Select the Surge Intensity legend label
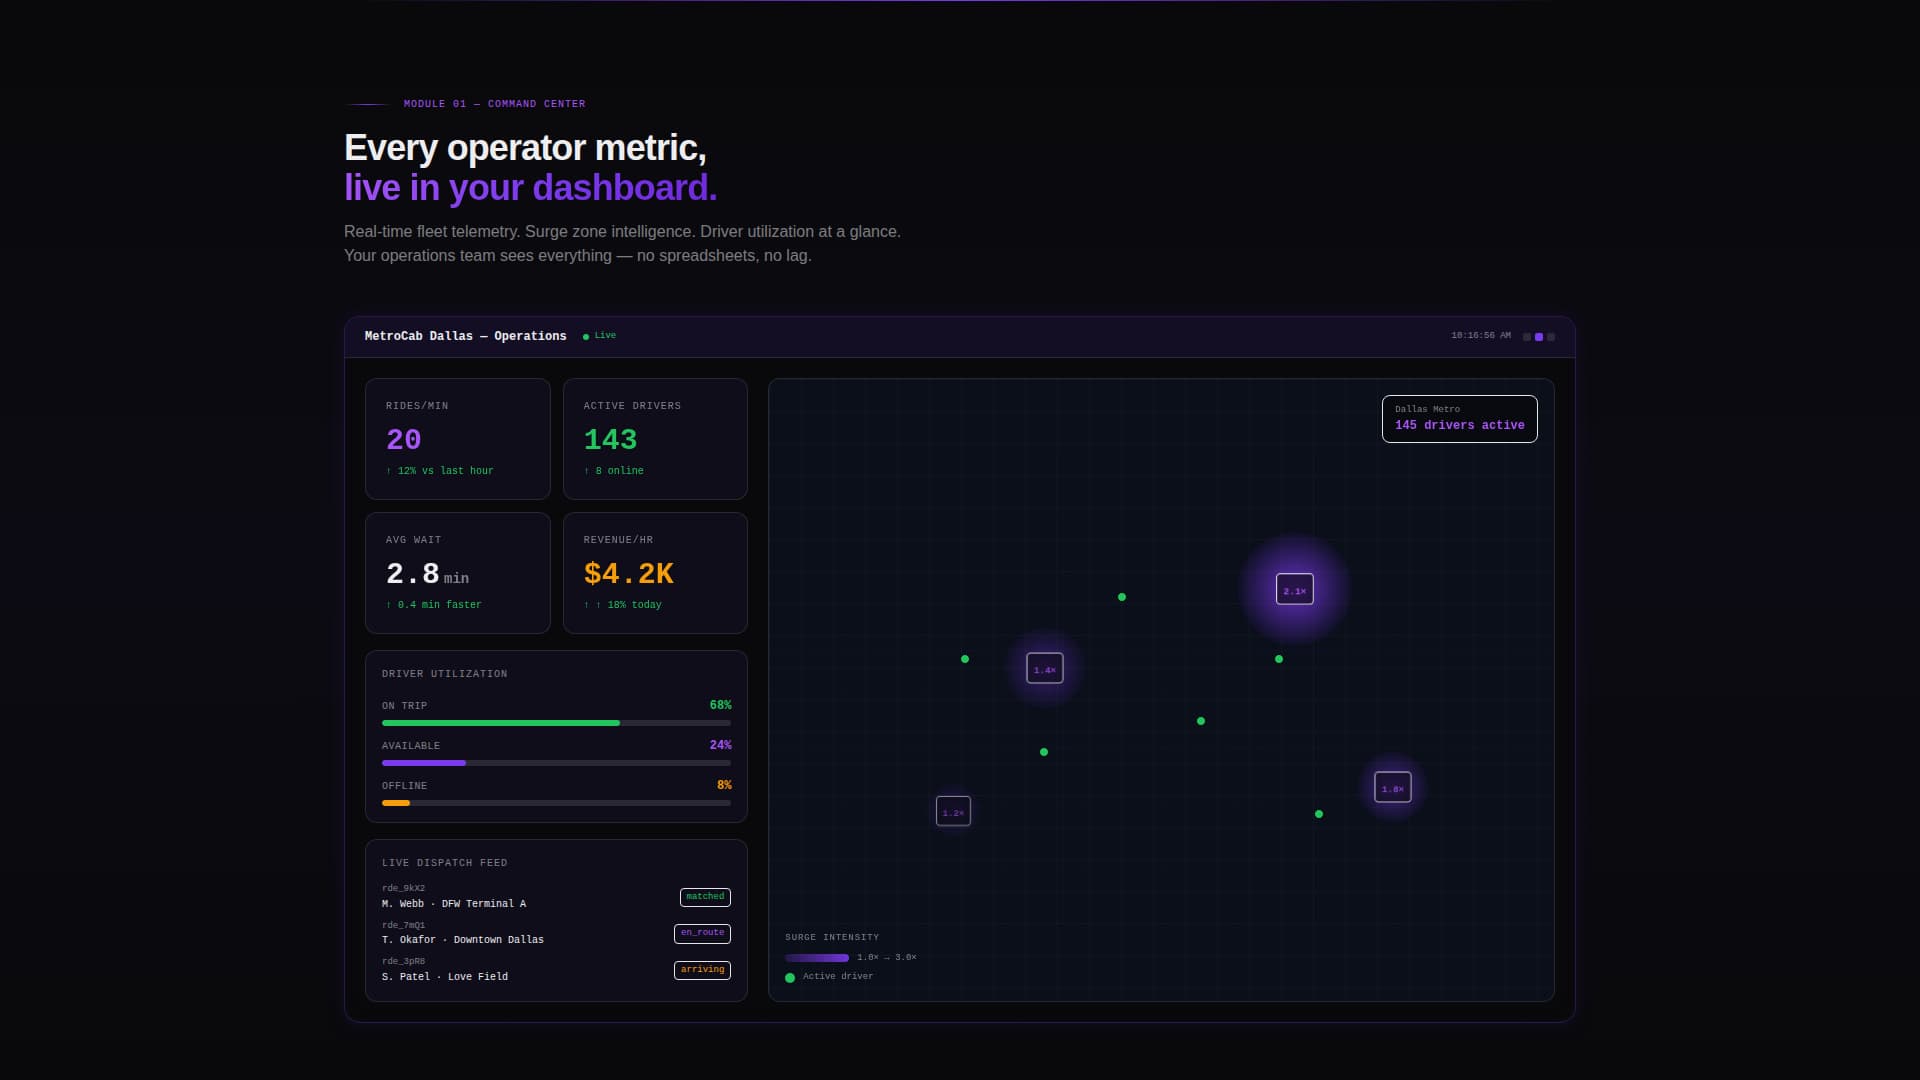This screenshot has width=1920, height=1080. pos(832,937)
